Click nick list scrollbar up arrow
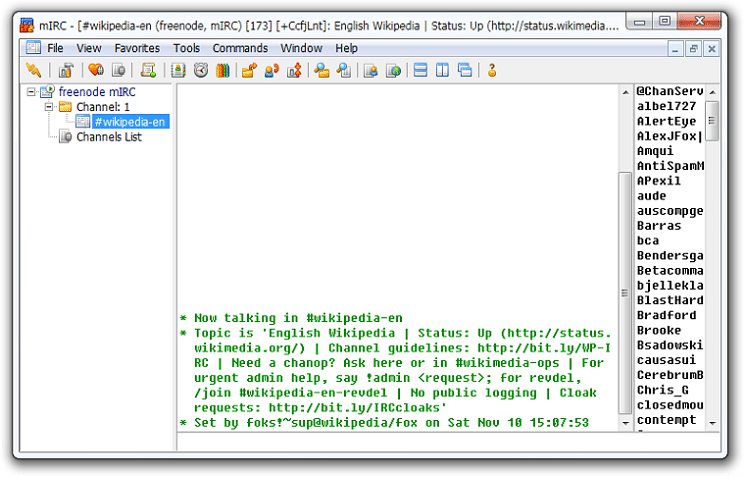Screen dimensions: 745x477 (x=712, y=92)
